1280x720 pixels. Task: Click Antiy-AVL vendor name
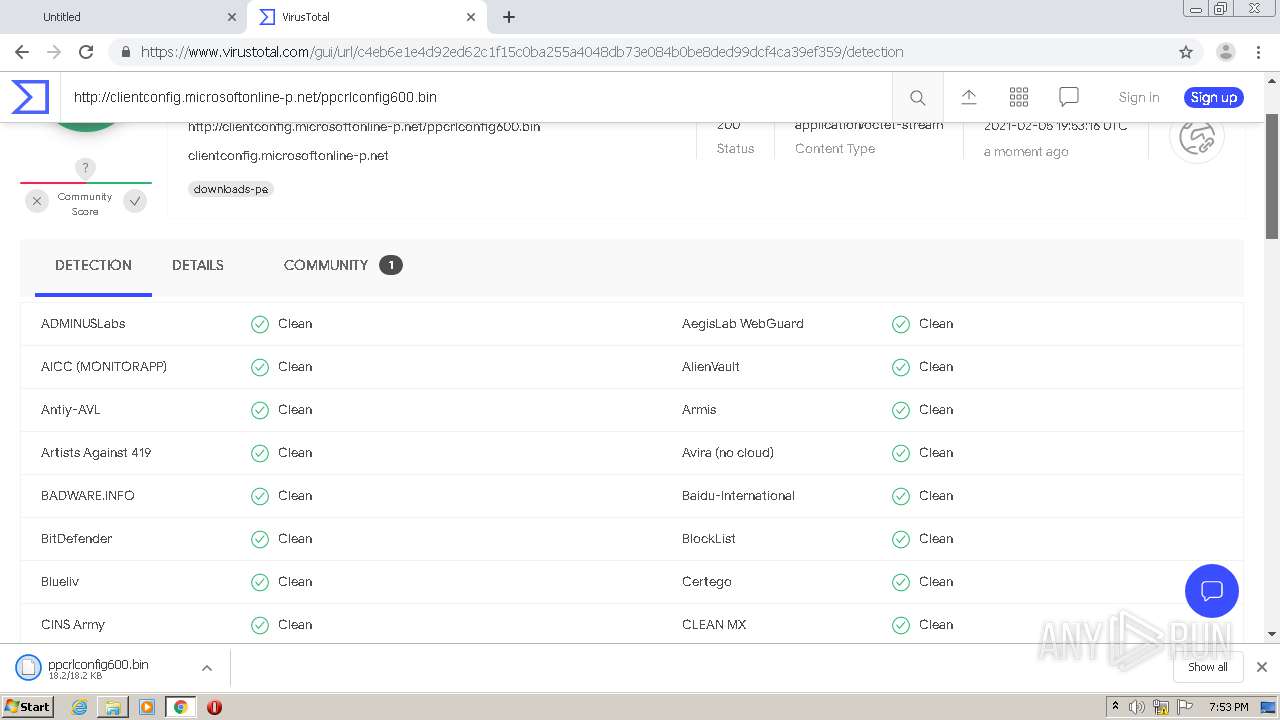coord(71,410)
